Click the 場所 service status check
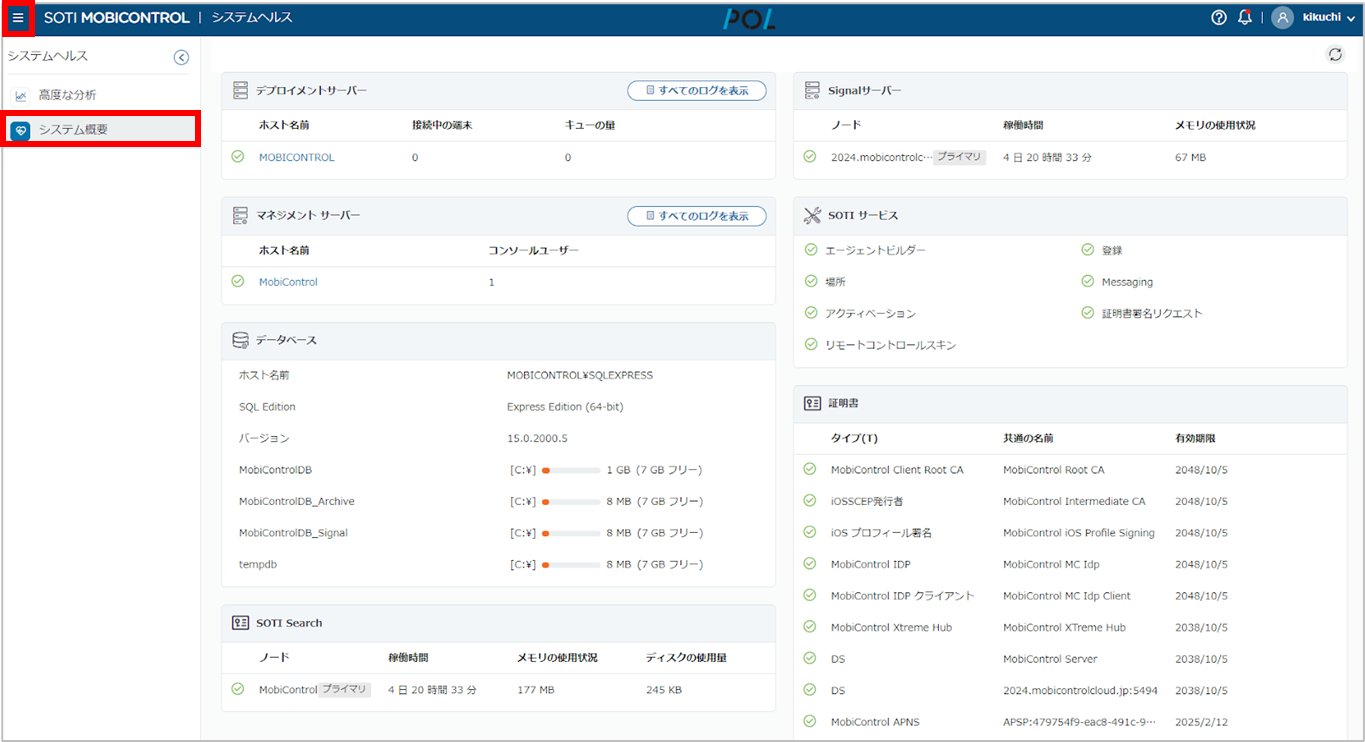 click(x=811, y=282)
